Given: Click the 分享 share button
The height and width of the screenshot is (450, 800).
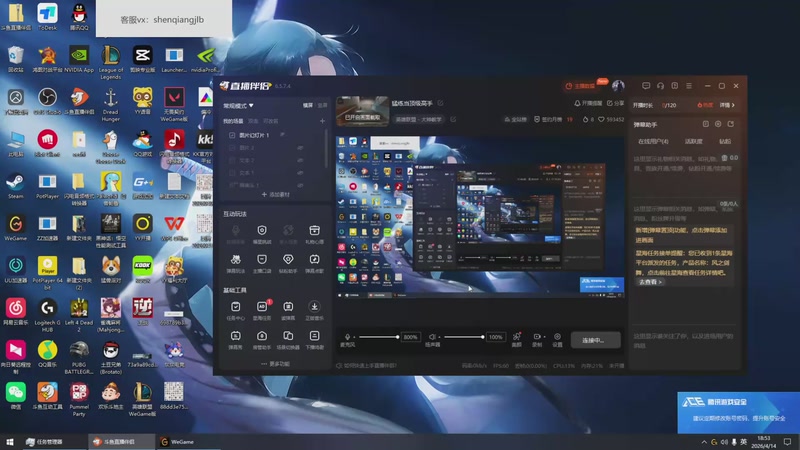Looking at the screenshot, I should [616, 103].
